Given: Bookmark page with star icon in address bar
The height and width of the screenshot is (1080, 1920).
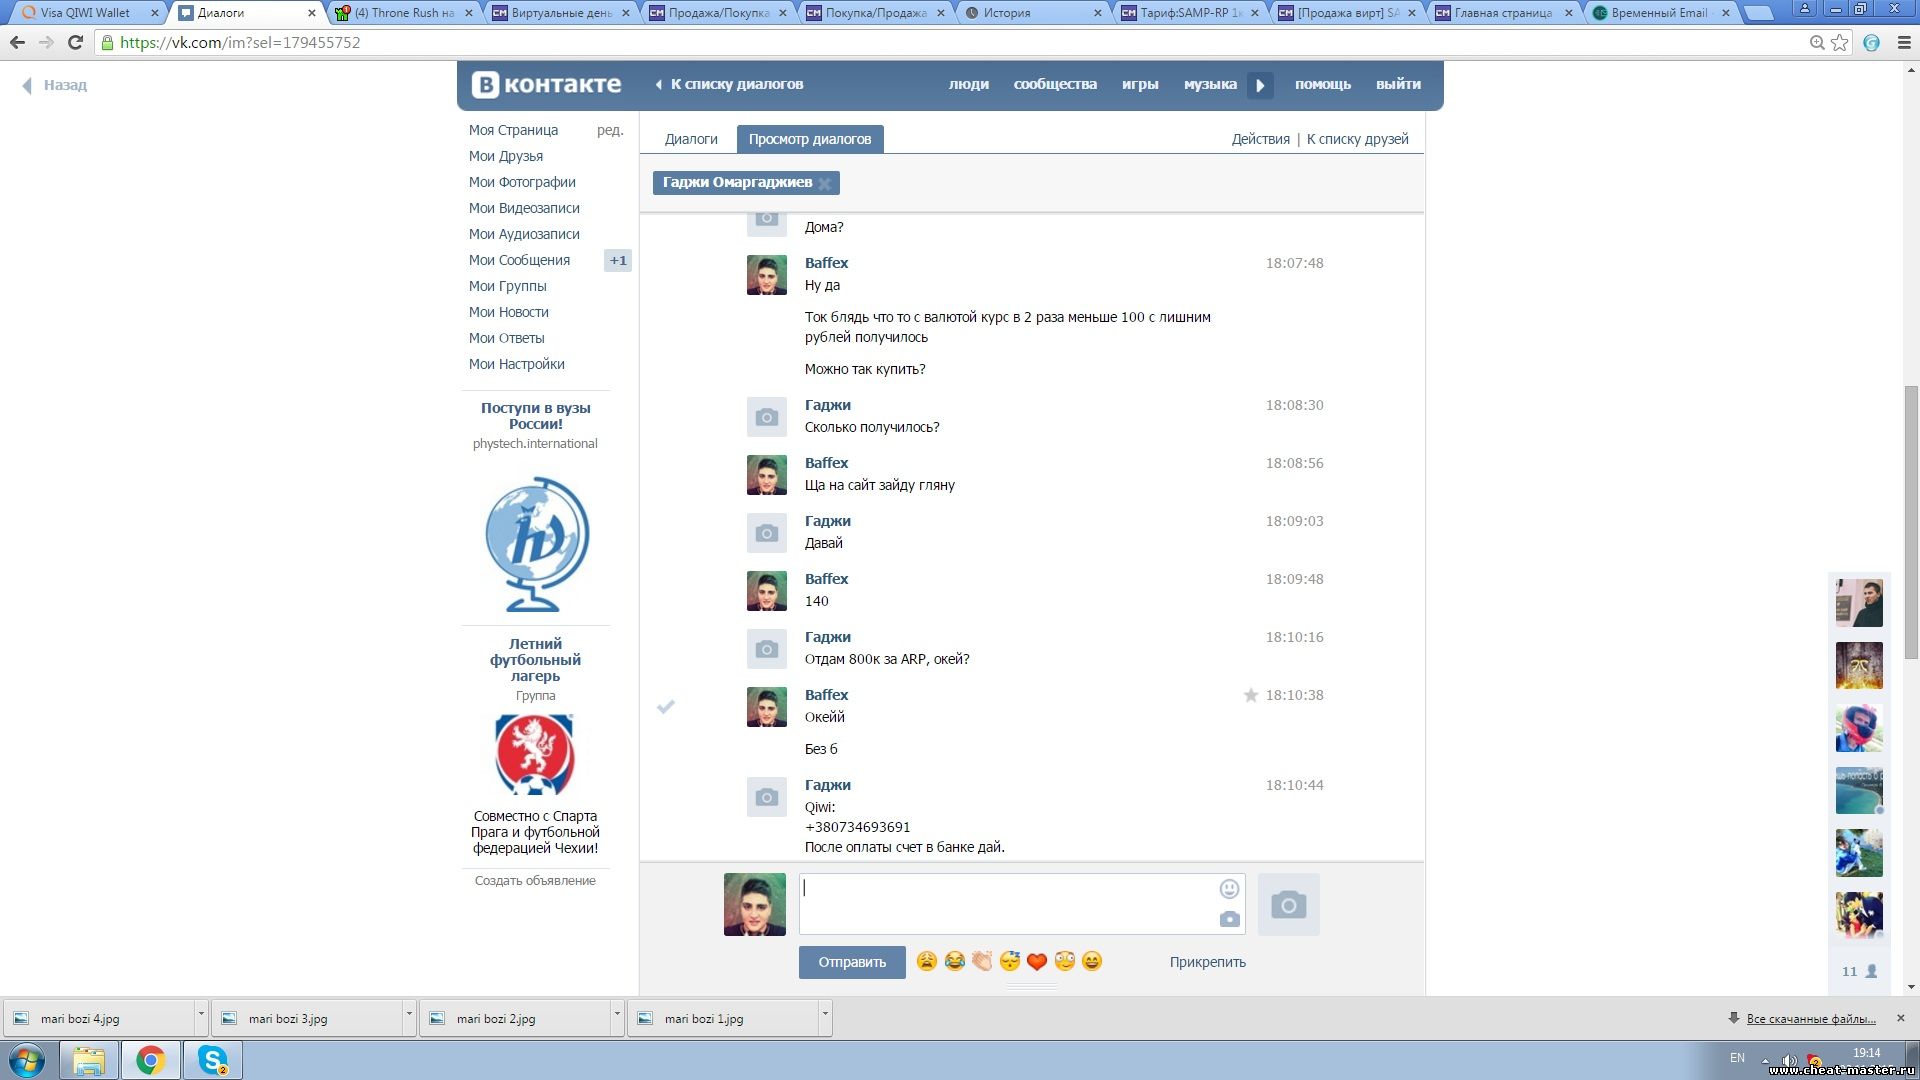Looking at the screenshot, I should pos(1840,43).
